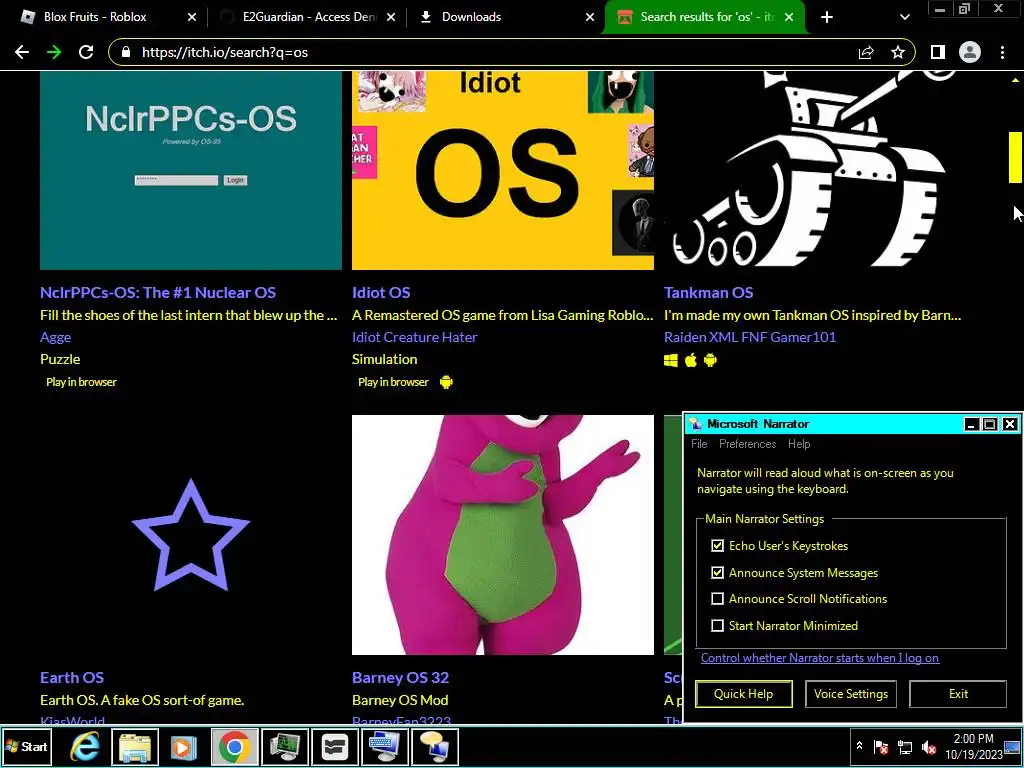Image resolution: width=1024 pixels, height=768 pixels.
Task: Open Windows Explorer folder from taskbar
Action: (x=135, y=746)
